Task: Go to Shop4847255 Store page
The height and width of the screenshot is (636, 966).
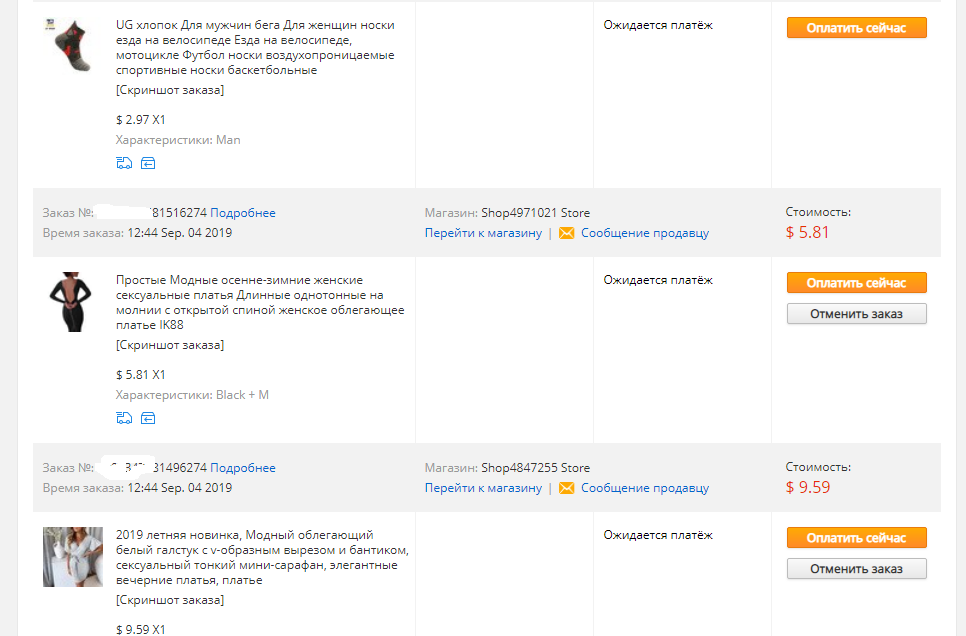Action: pos(483,488)
